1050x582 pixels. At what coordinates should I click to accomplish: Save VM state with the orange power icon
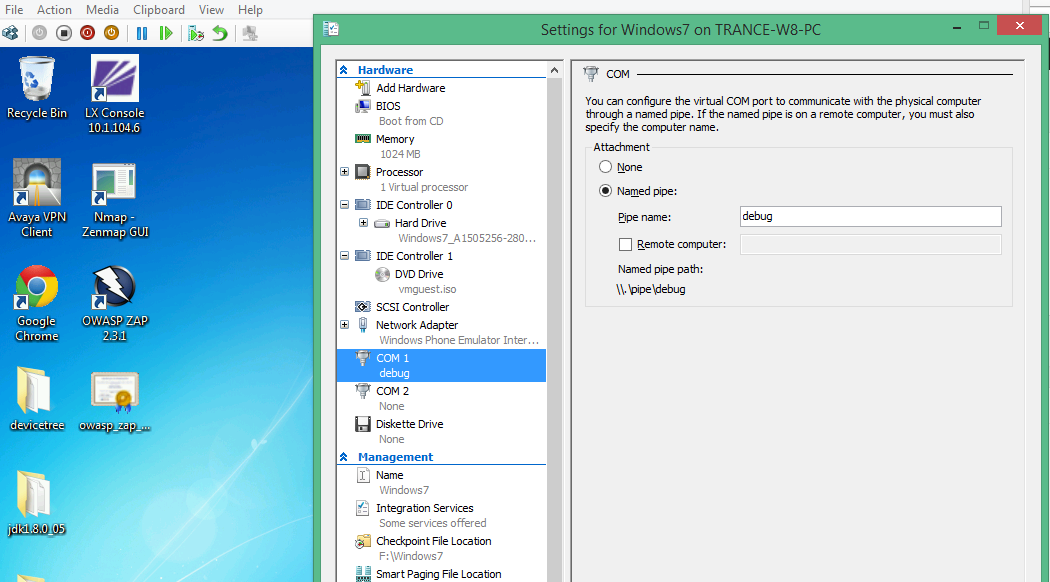[x=111, y=33]
